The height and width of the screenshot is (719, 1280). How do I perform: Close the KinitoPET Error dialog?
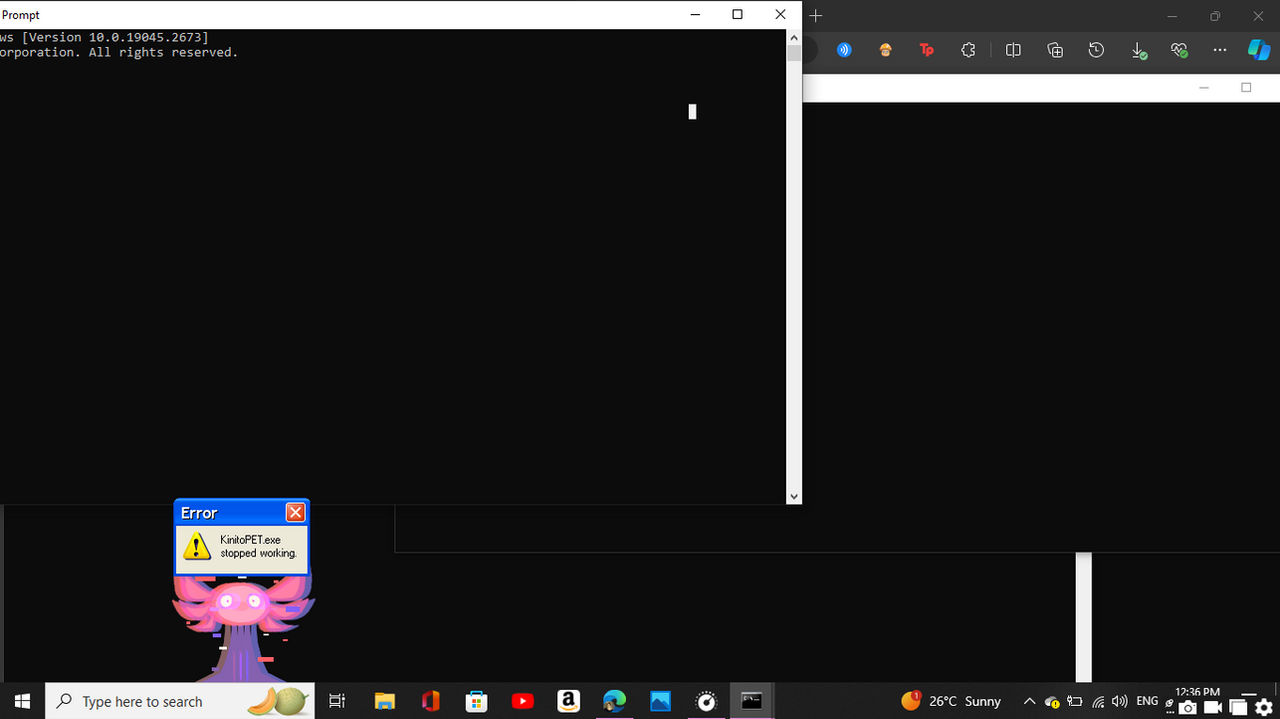coord(295,512)
